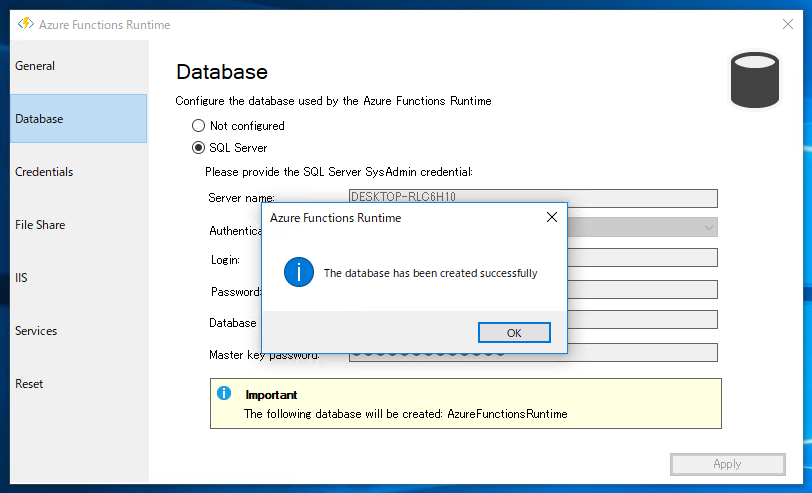The image size is (812, 493).
Task: Click the database cylinder icon
Action: pyautogui.click(x=755, y=80)
